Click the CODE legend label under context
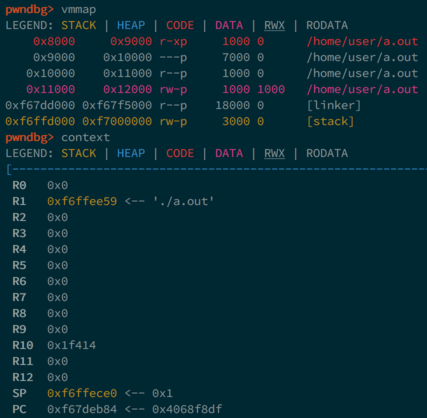The image size is (427, 418). coord(180,153)
